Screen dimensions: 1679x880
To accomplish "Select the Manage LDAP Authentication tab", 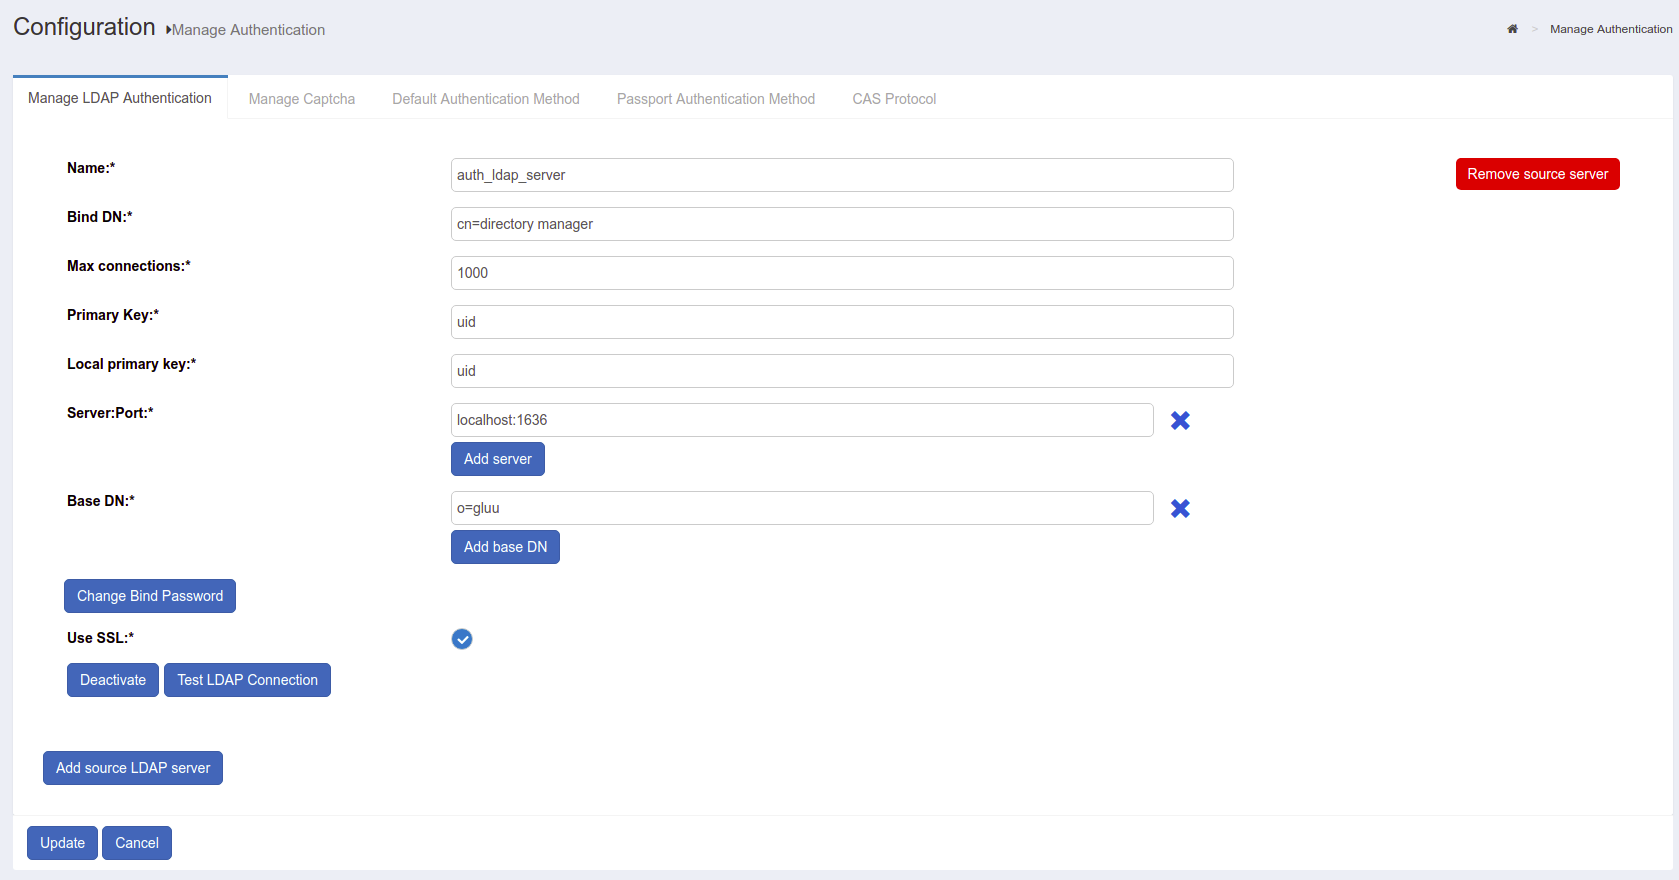I will (x=120, y=98).
